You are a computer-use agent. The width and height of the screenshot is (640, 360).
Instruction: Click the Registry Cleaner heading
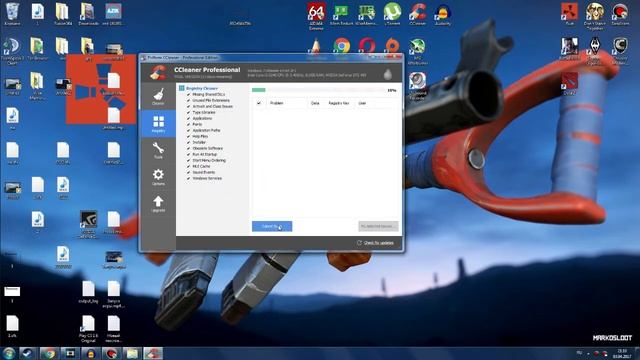[x=202, y=88]
